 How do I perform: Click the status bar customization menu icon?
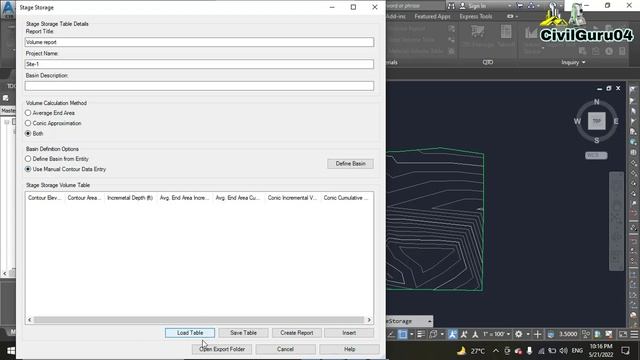coord(634,334)
